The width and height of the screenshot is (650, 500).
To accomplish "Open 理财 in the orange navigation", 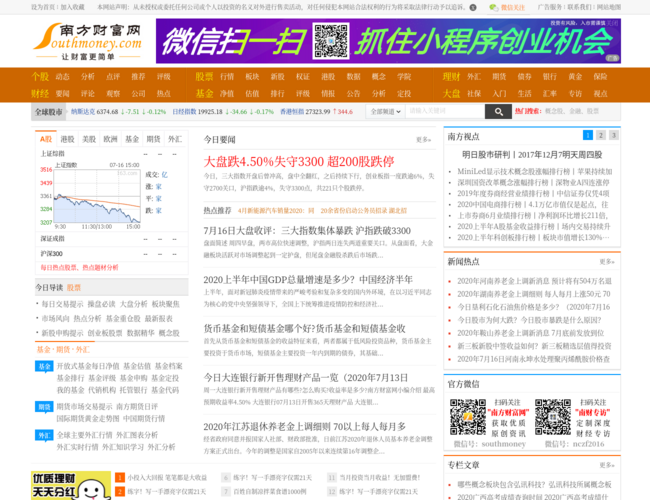I will tap(451, 77).
